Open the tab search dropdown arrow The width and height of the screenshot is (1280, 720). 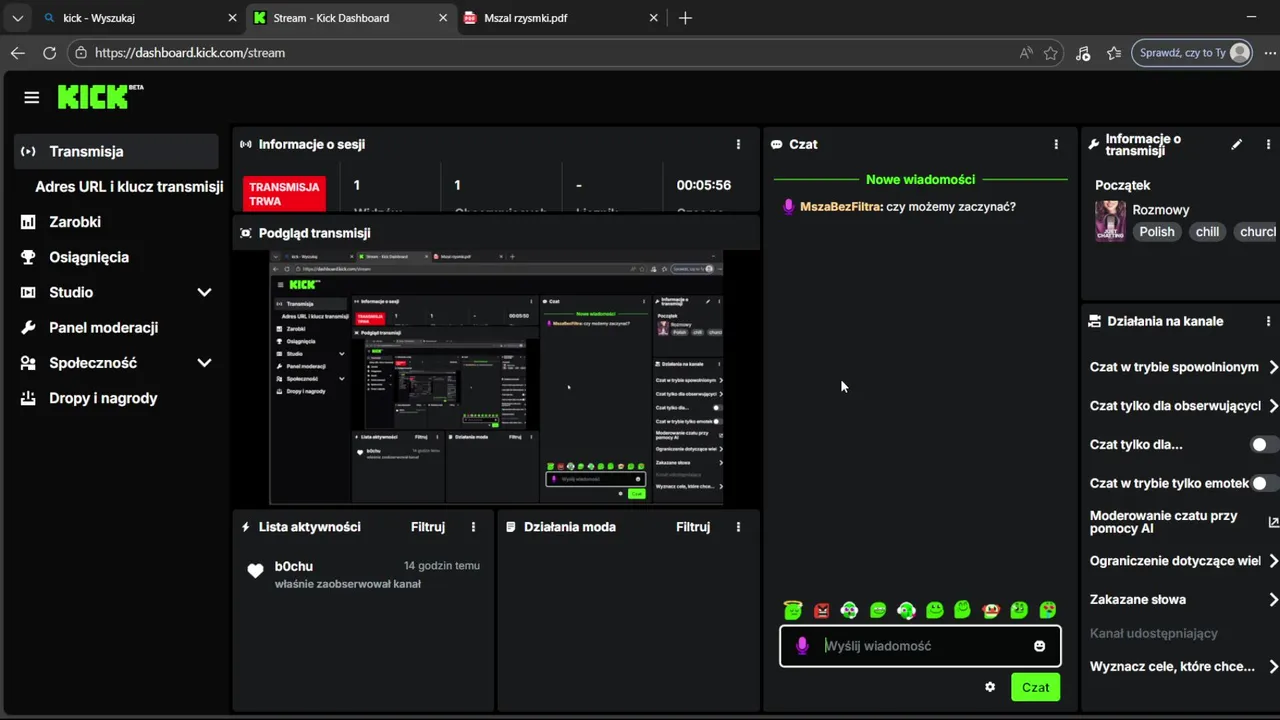pyautogui.click(x=17, y=18)
